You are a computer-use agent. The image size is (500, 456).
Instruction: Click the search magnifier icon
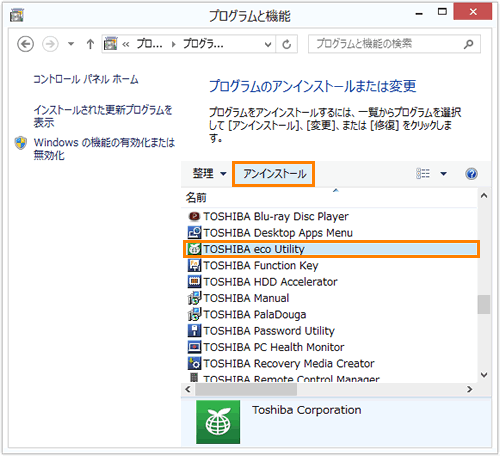468,44
